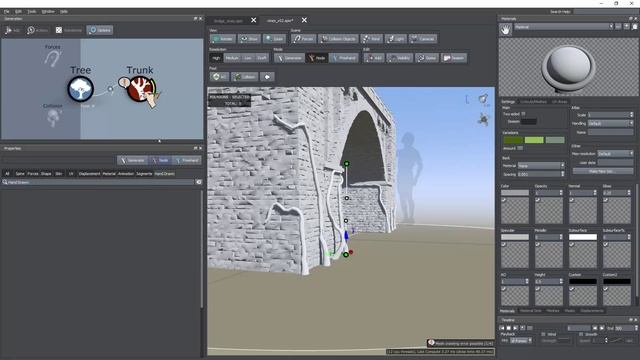Switch to Generator mode in toolbar
The height and width of the screenshot is (360, 640).
point(289,58)
